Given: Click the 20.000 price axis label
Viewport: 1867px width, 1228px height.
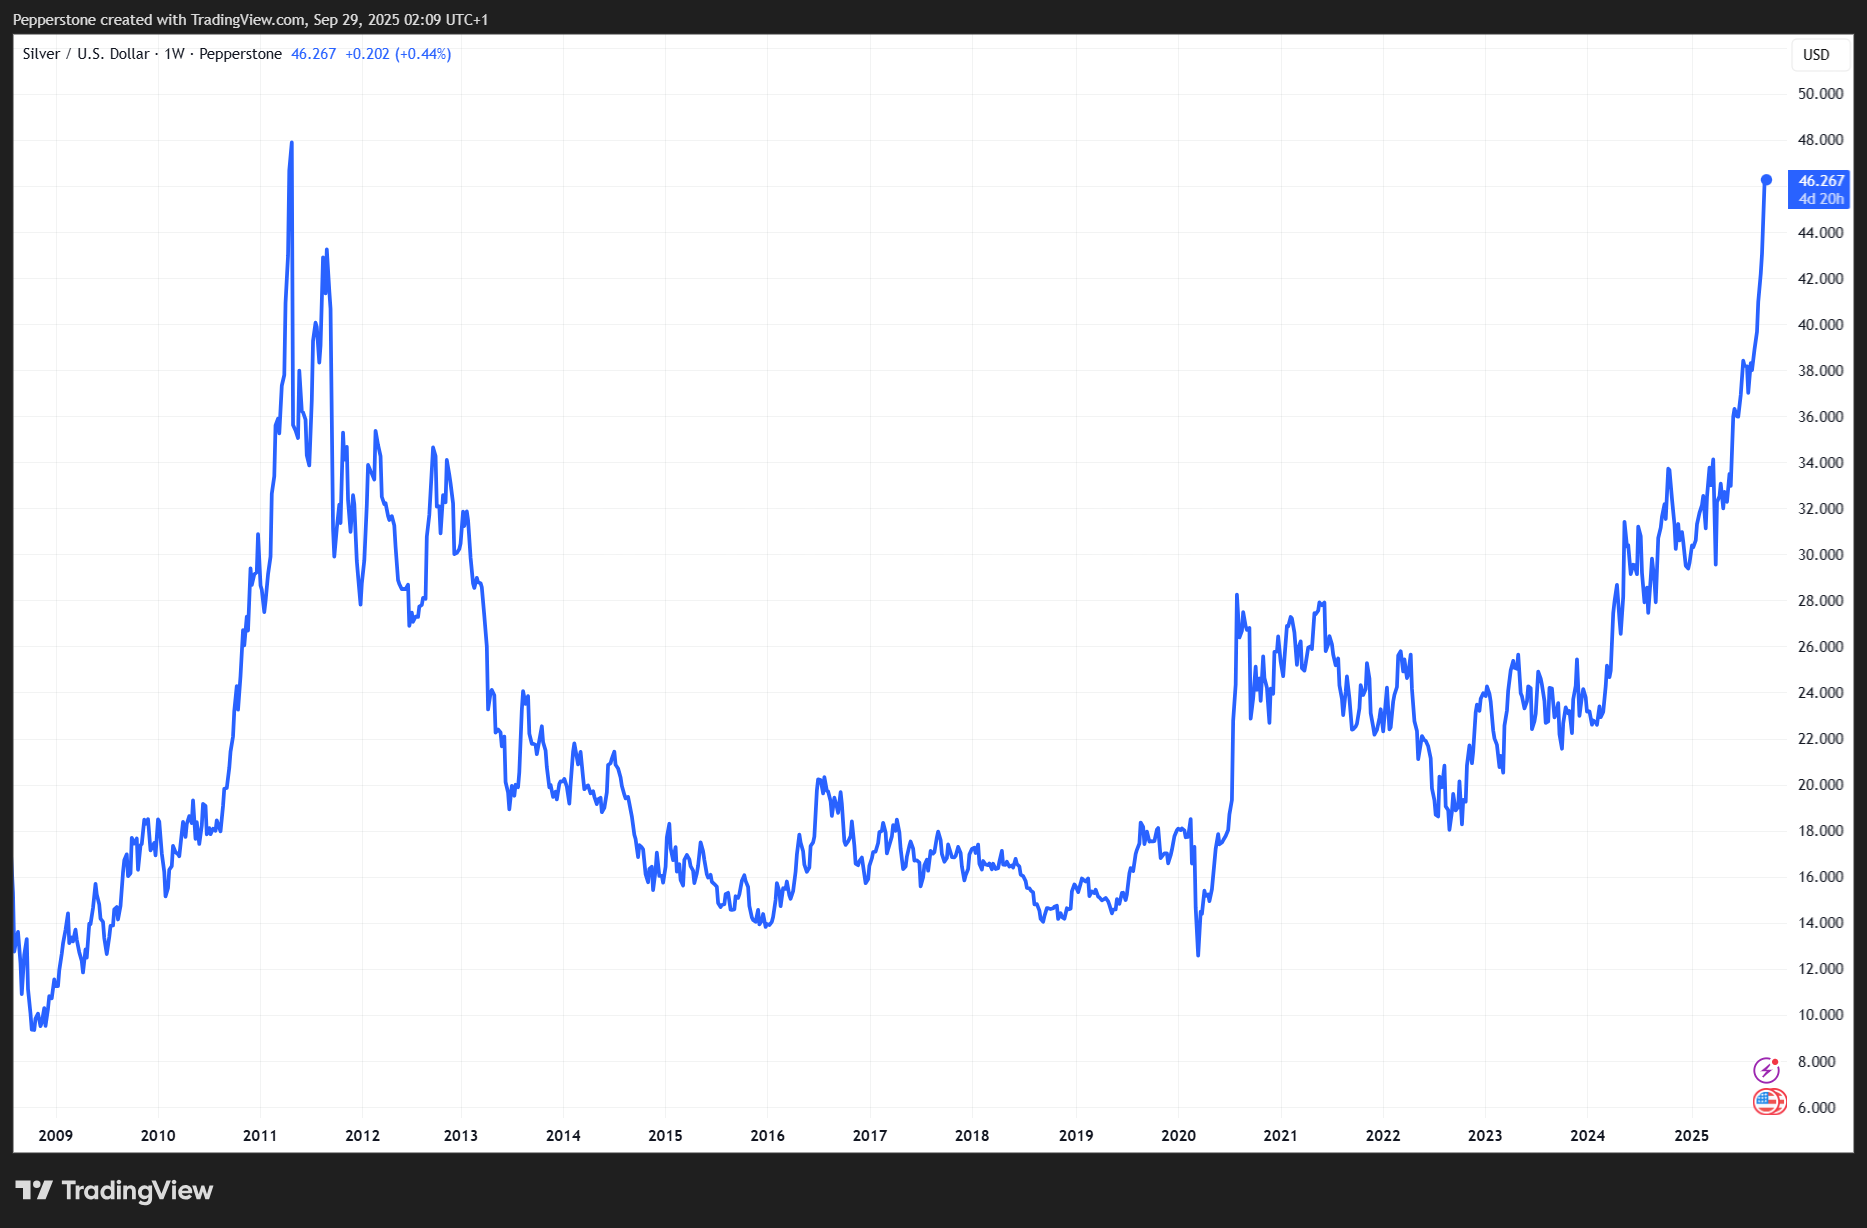Looking at the screenshot, I should 1820,784.
